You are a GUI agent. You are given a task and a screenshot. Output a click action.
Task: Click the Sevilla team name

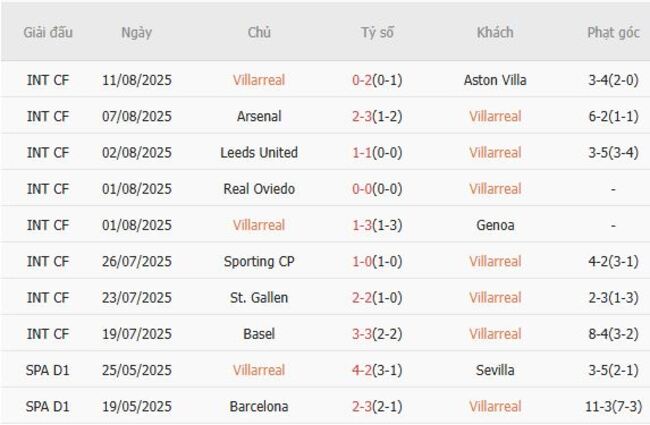point(495,370)
